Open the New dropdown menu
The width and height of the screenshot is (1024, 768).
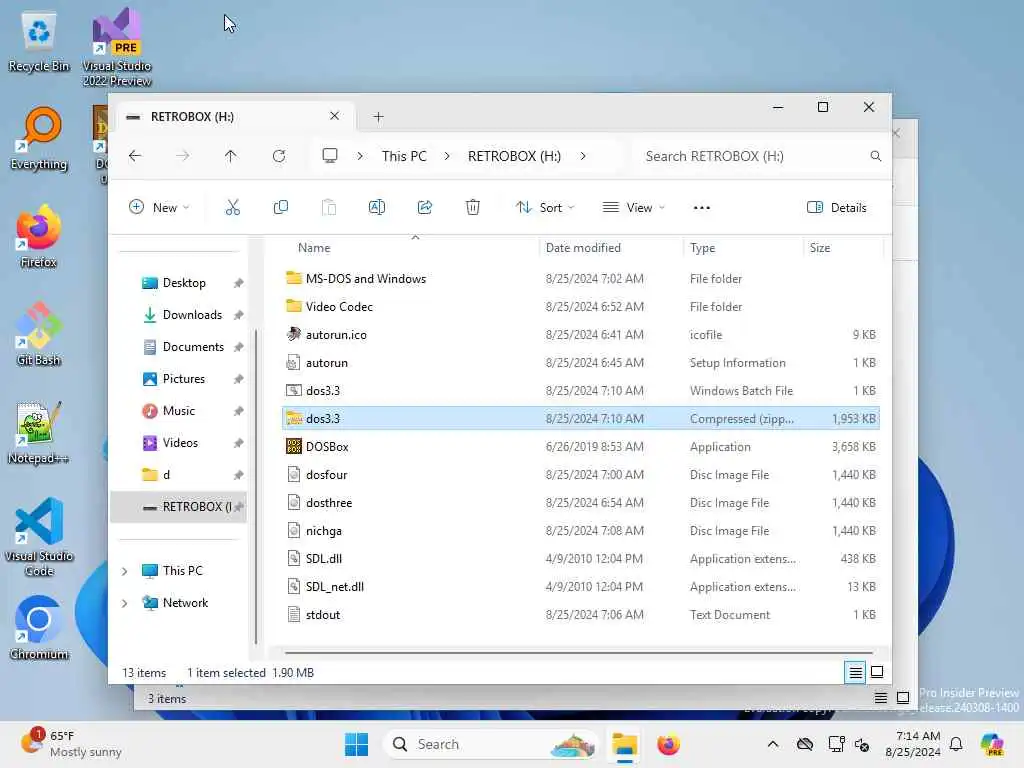159,208
